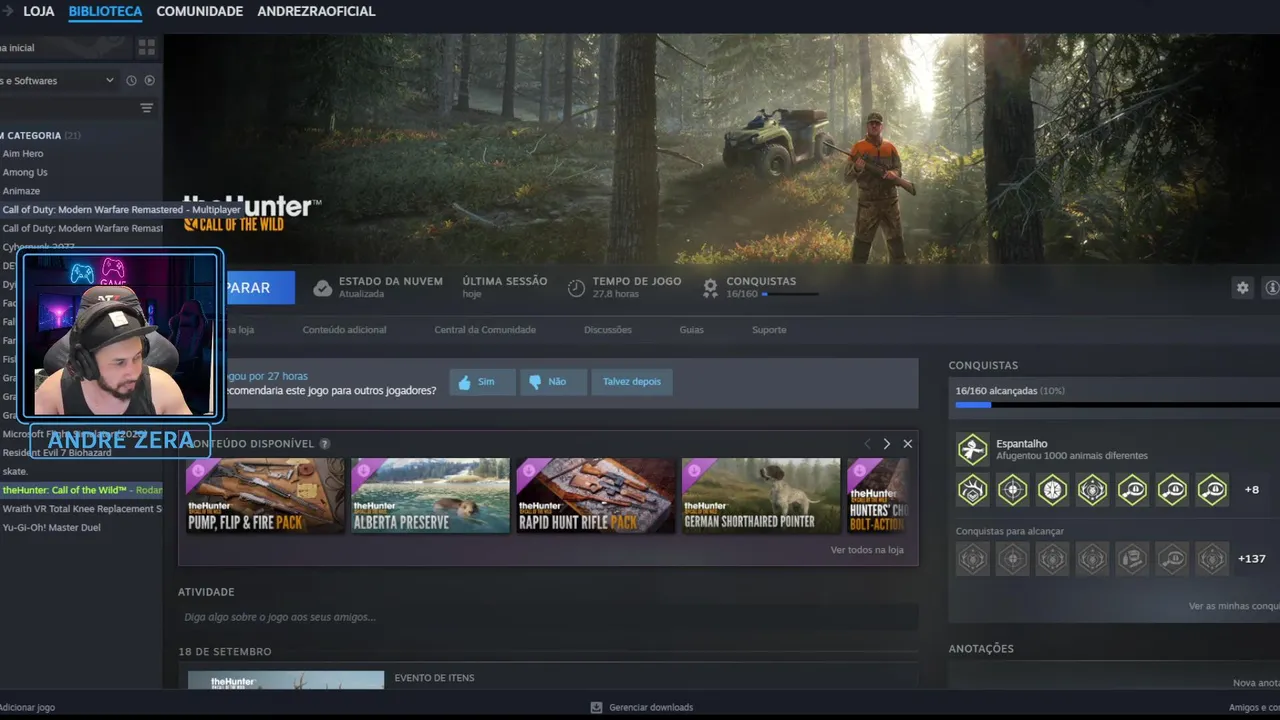The image size is (1280, 720).
Task: Click the Nova anotação button
Action: 1256,683
